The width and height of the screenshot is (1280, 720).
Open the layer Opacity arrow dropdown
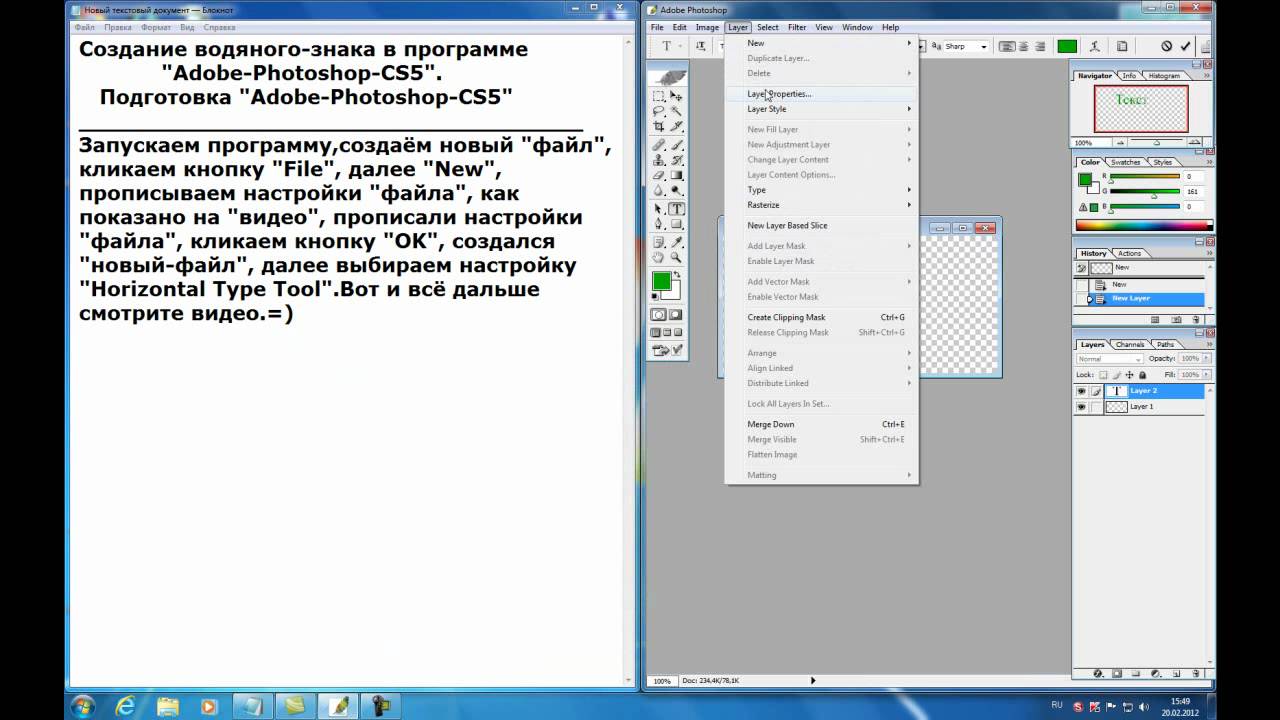1206,358
